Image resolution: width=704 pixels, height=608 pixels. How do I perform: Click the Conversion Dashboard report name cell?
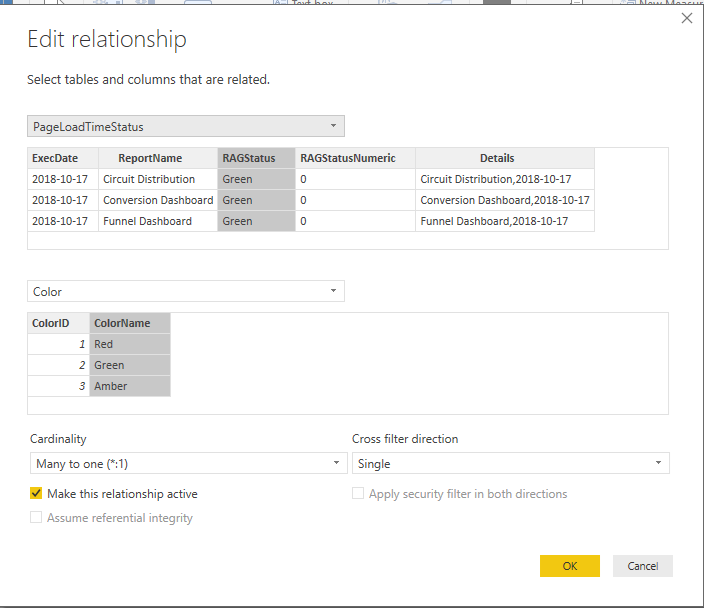pyautogui.click(x=158, y=200)
